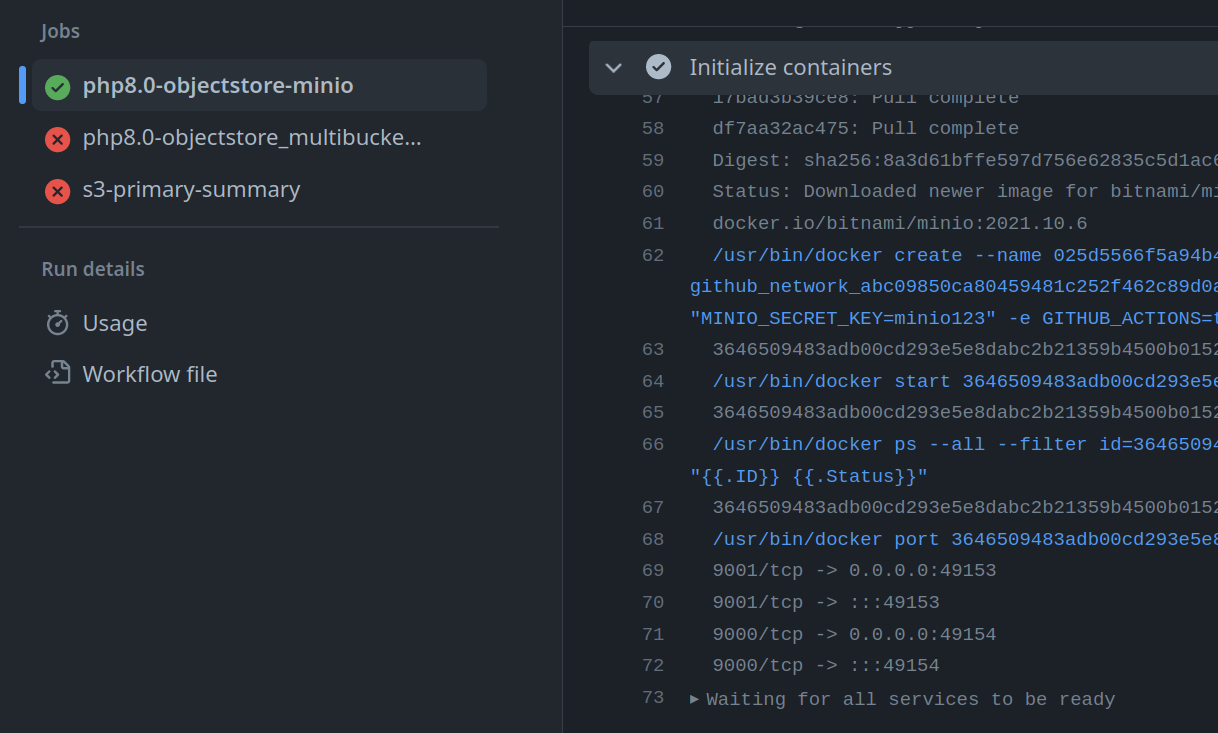Expand 'Waiting for all services to be ready'
Screen dimensions: 1218x733
point(695,699)
